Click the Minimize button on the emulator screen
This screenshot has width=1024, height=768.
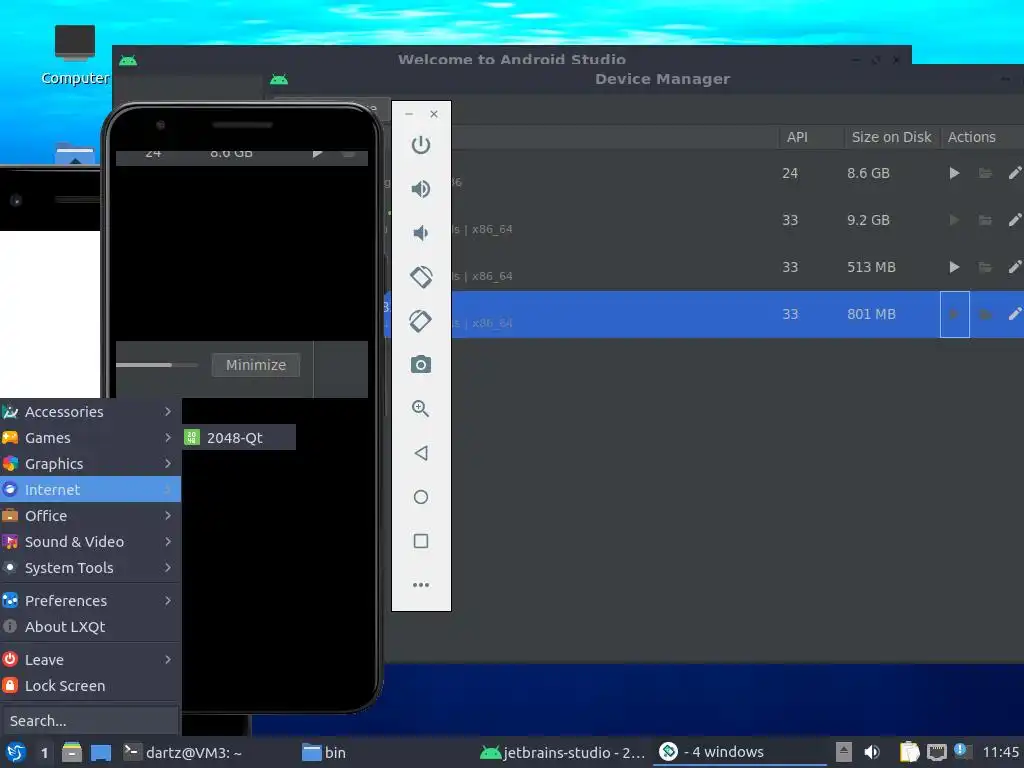coord(256,365)
